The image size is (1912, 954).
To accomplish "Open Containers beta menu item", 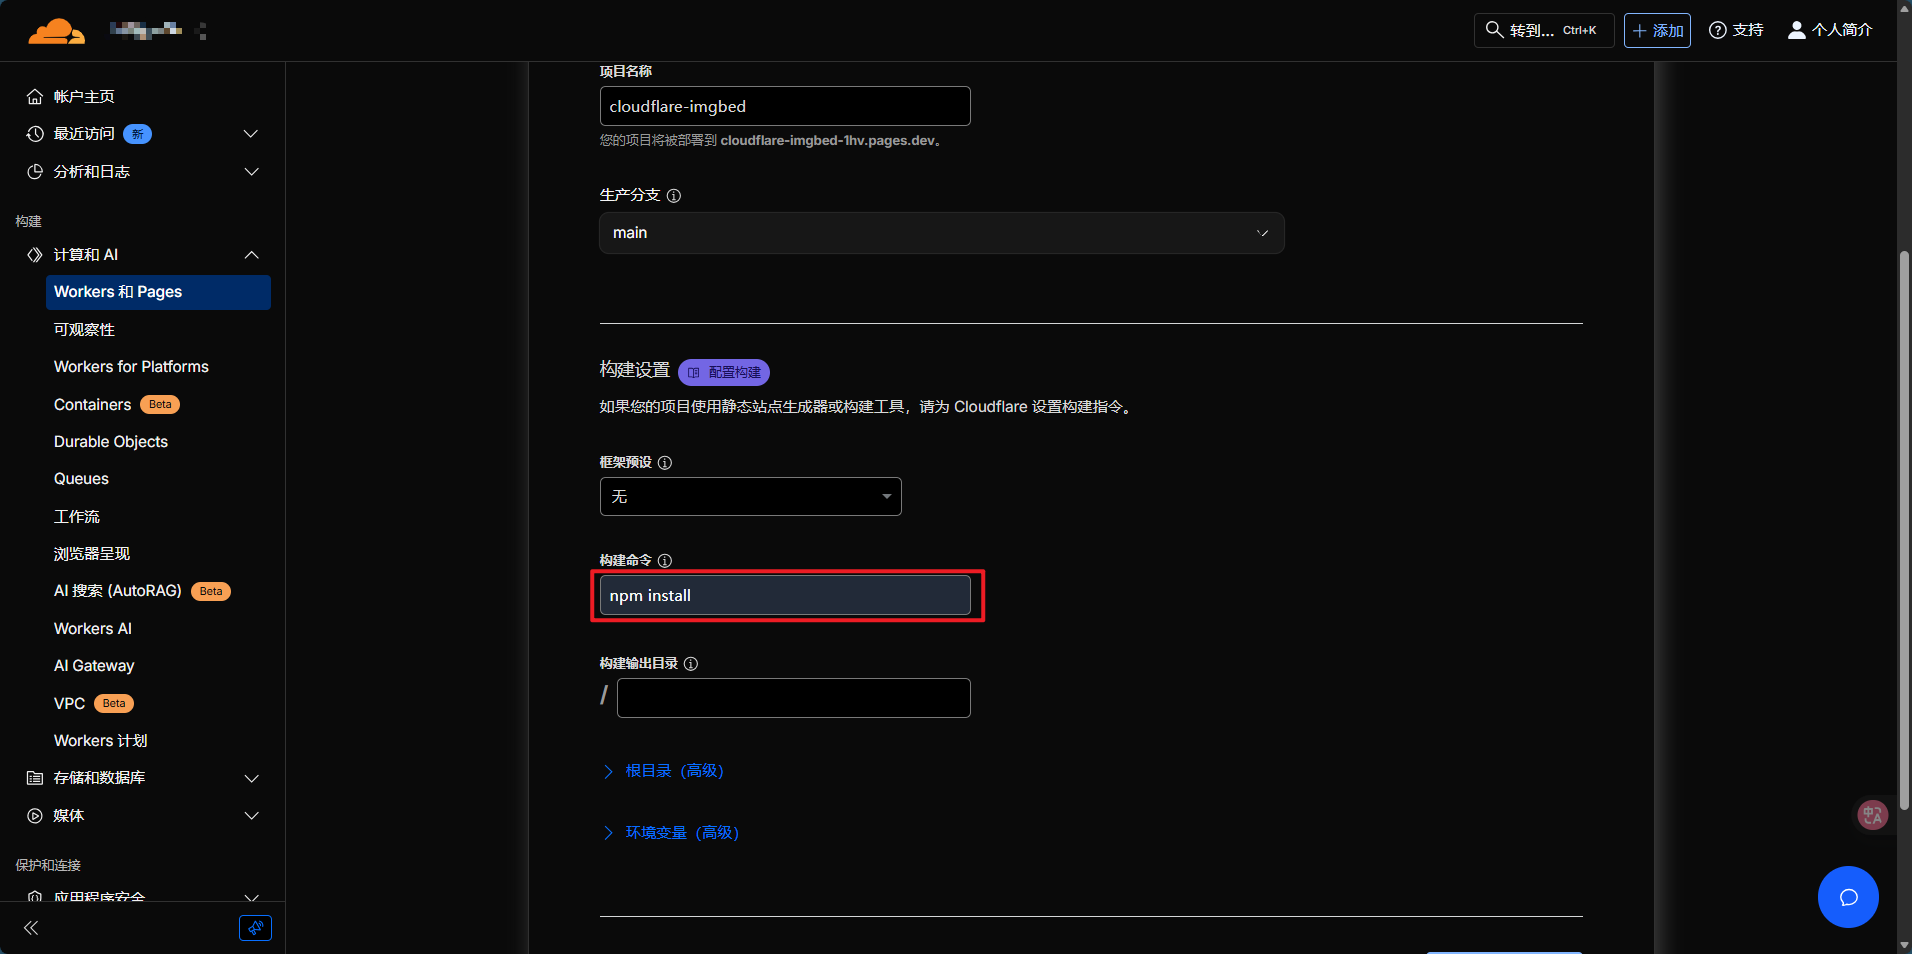I will tap(116, 405).
